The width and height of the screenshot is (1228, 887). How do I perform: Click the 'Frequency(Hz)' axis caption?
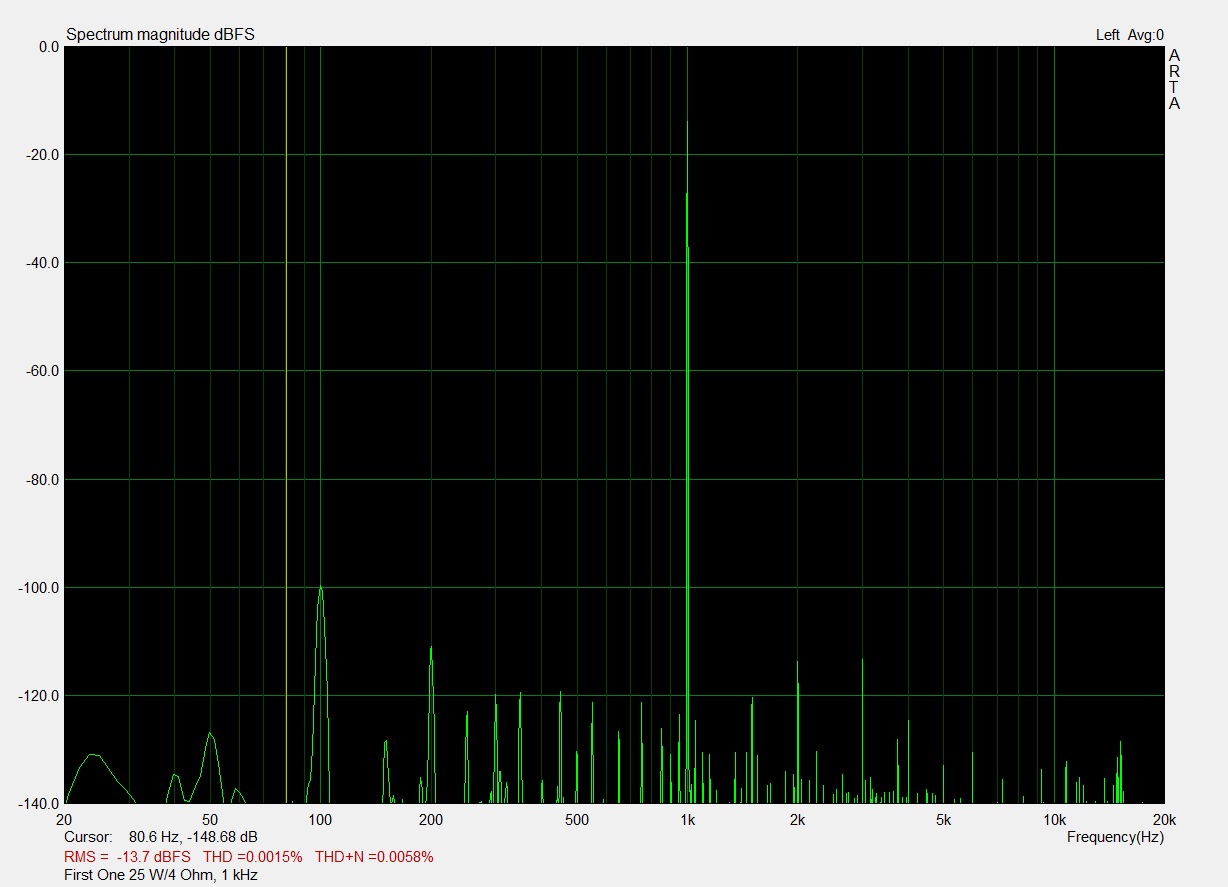click(x=1115, y=837)
